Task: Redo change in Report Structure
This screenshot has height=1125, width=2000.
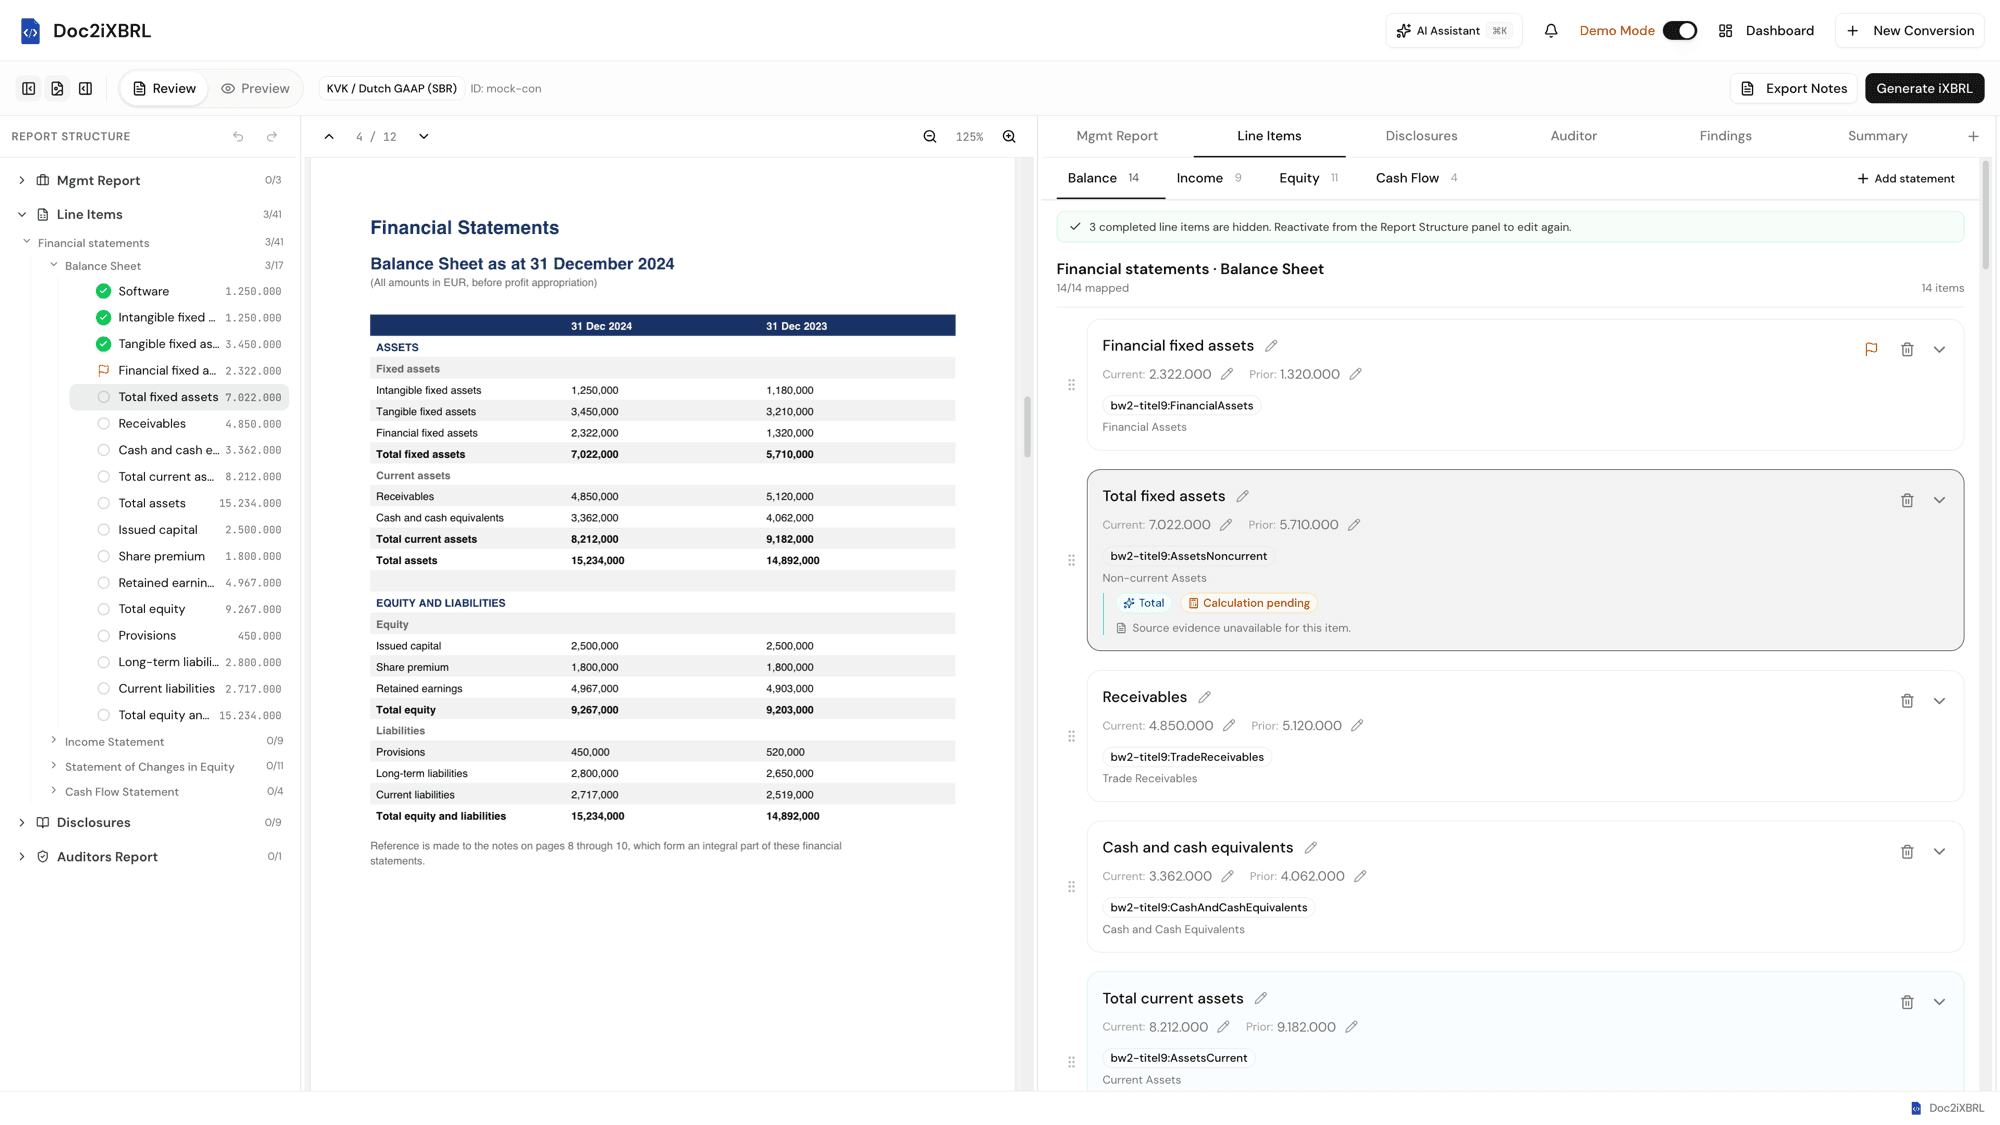Action: click(x=272, y=137)
